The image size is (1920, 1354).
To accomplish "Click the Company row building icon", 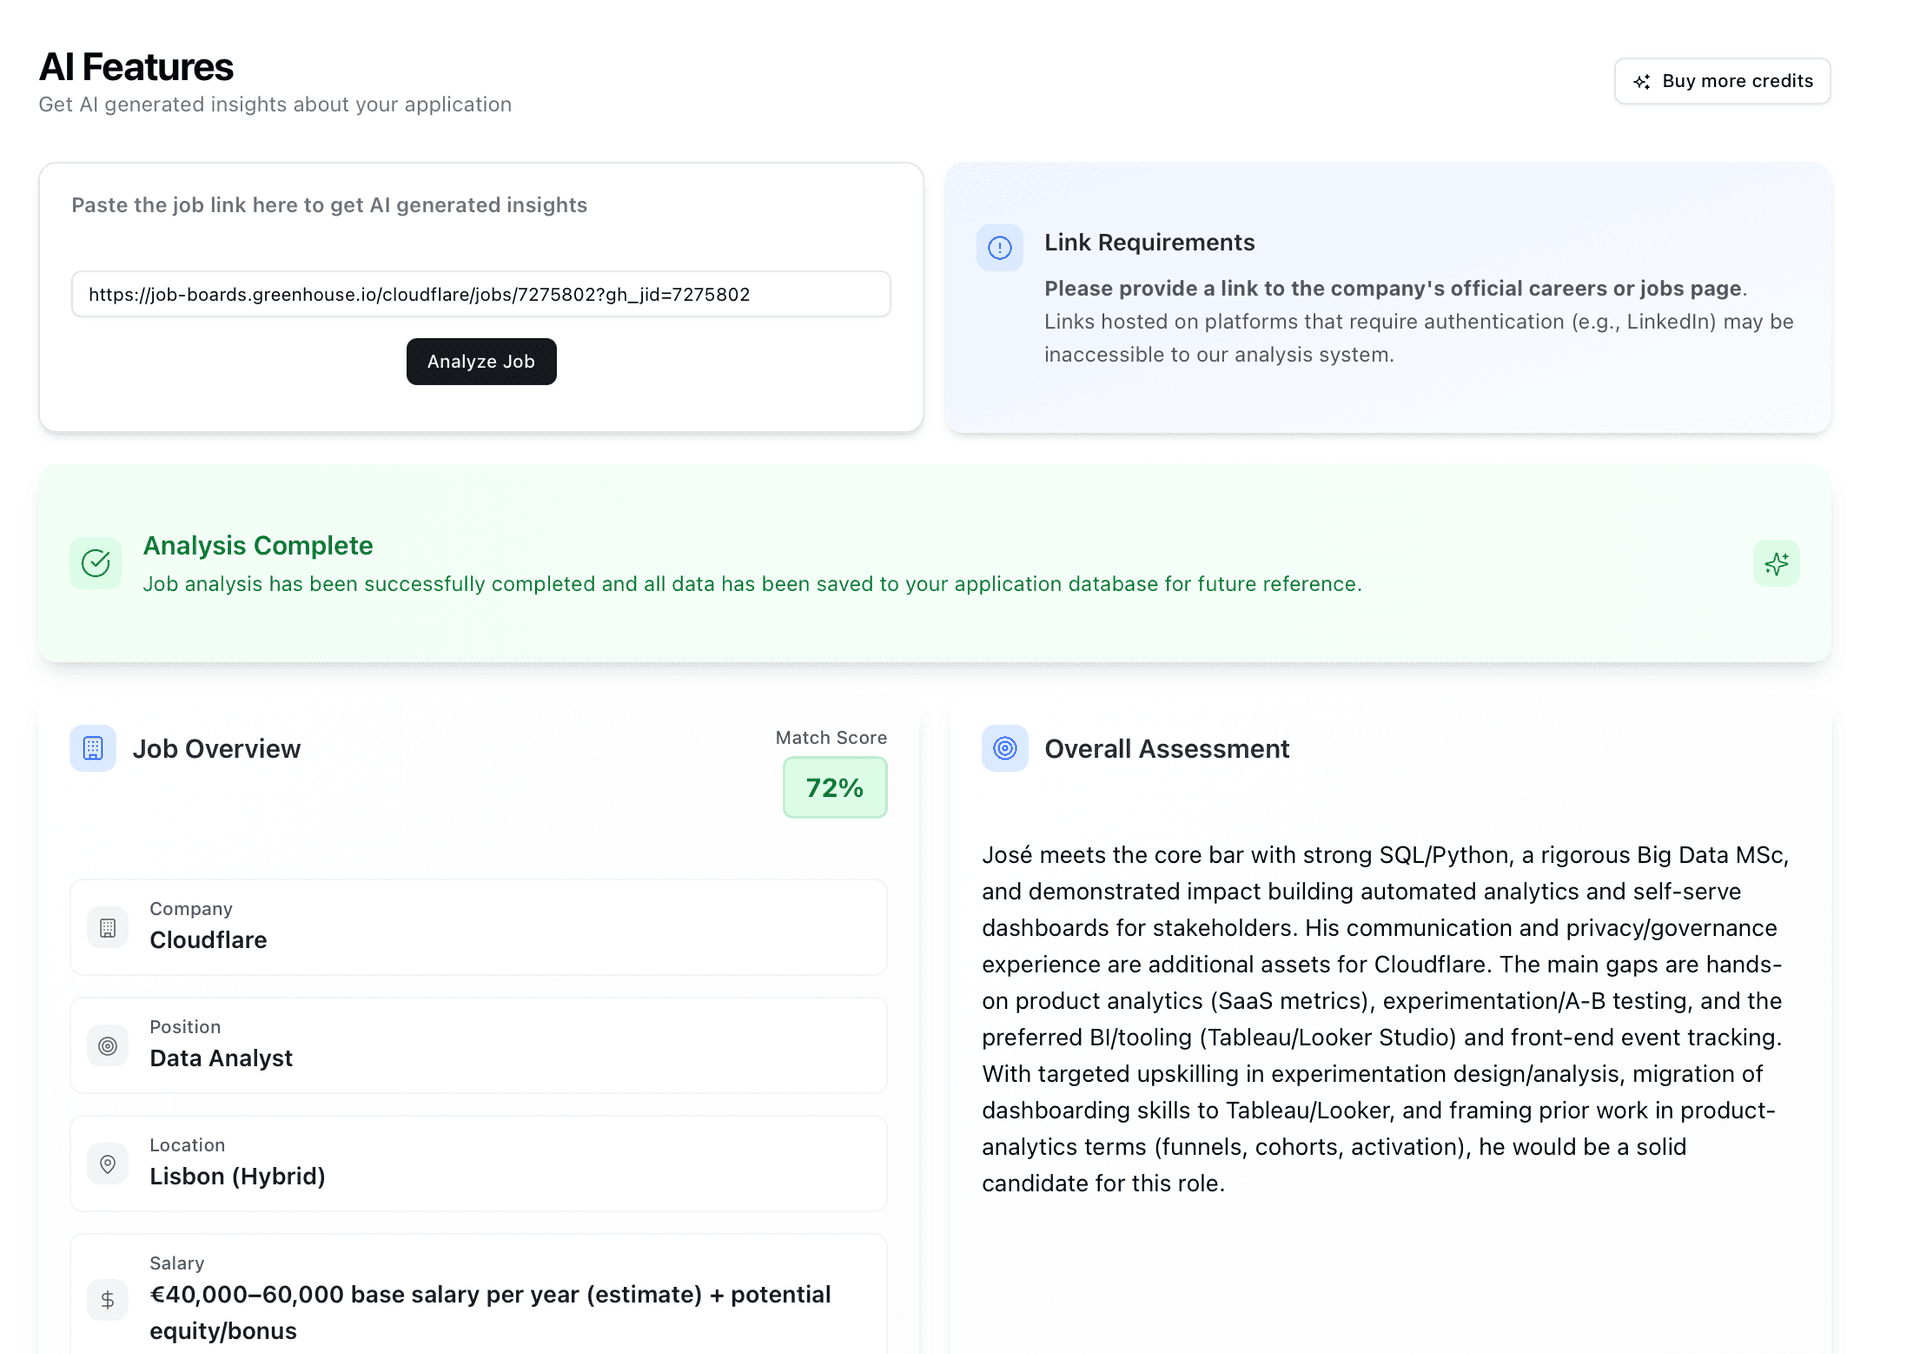I will click(108, 928).
